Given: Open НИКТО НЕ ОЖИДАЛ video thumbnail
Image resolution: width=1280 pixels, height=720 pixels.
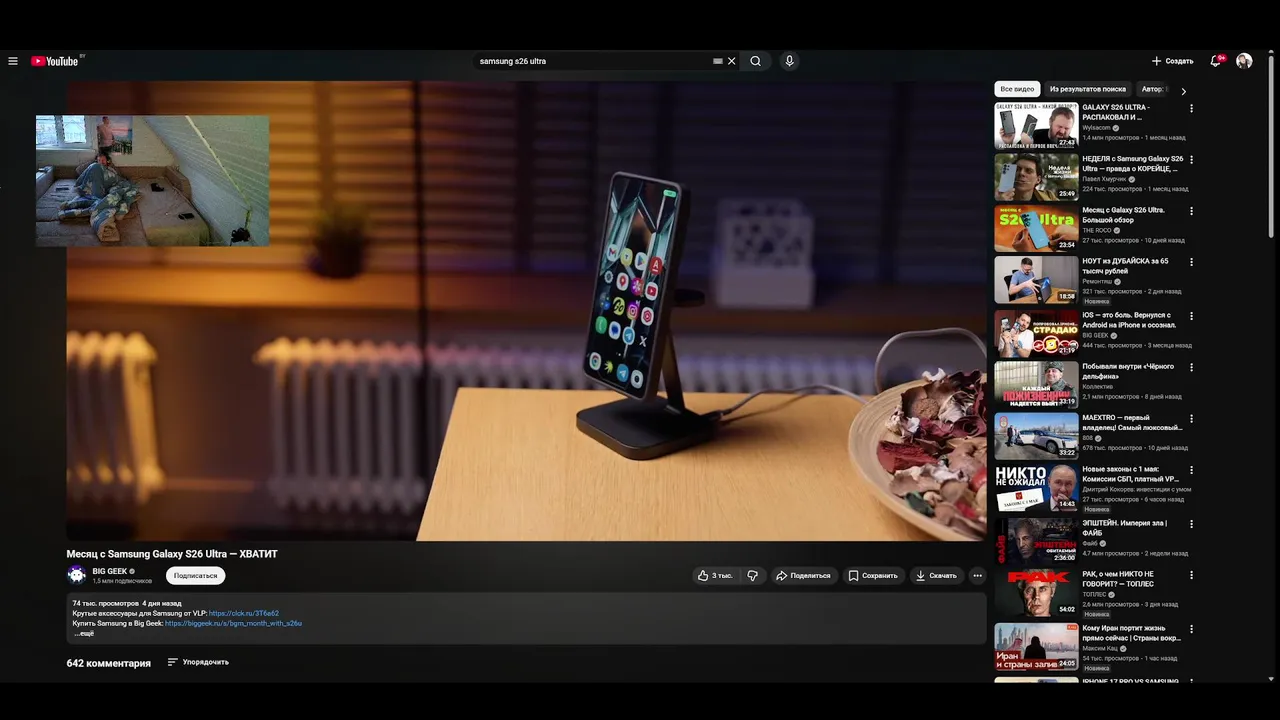Looking at the screenshot, I should tap(1036, 487).
